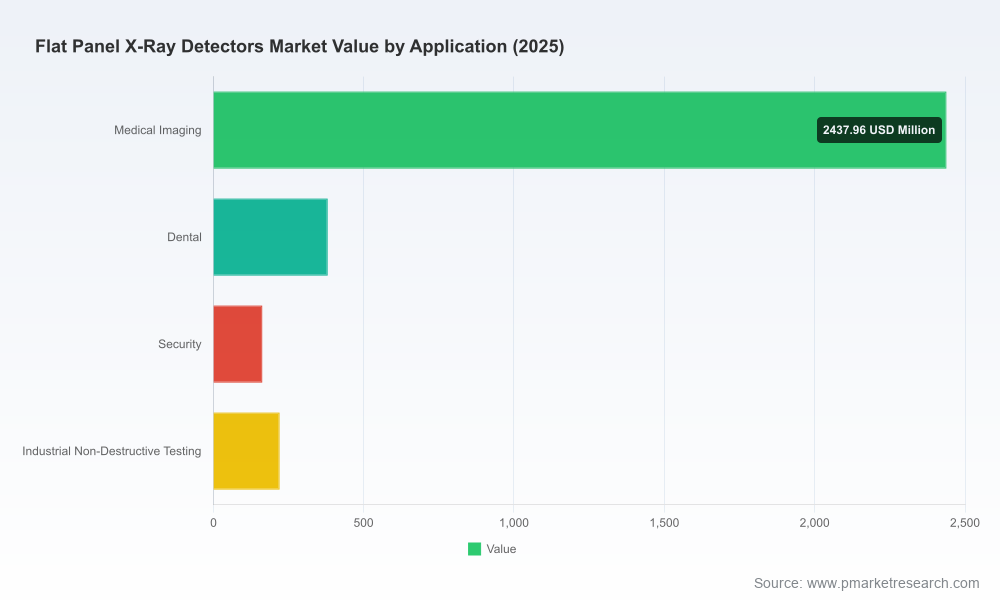Toggle the green Value legend swatch

(474, 549)
